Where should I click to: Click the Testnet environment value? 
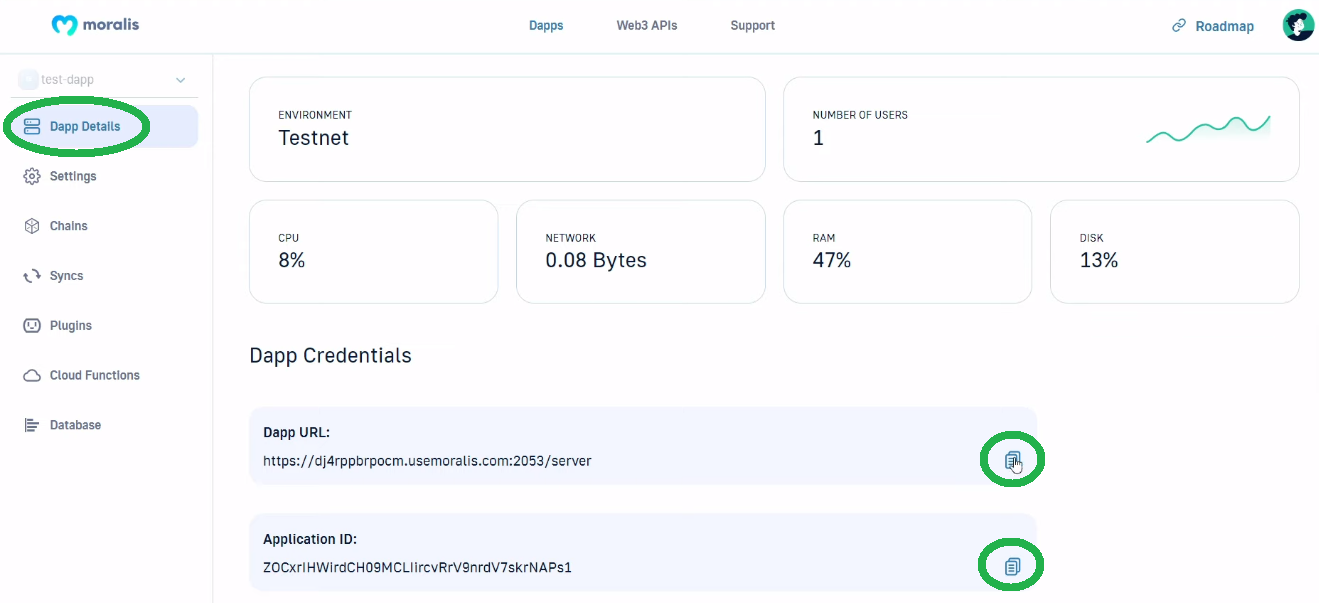(313, 138)
